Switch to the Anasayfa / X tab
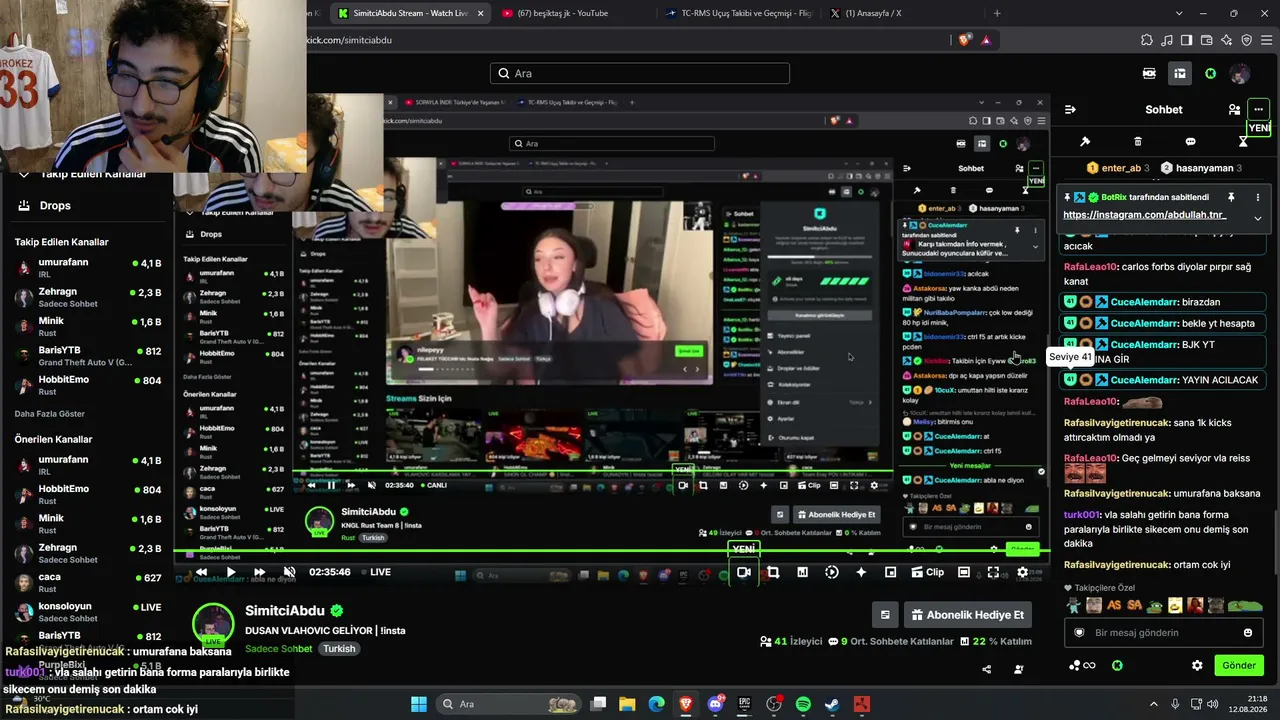This screenshot has width=1280, height=720. click(x=900, y=13)
